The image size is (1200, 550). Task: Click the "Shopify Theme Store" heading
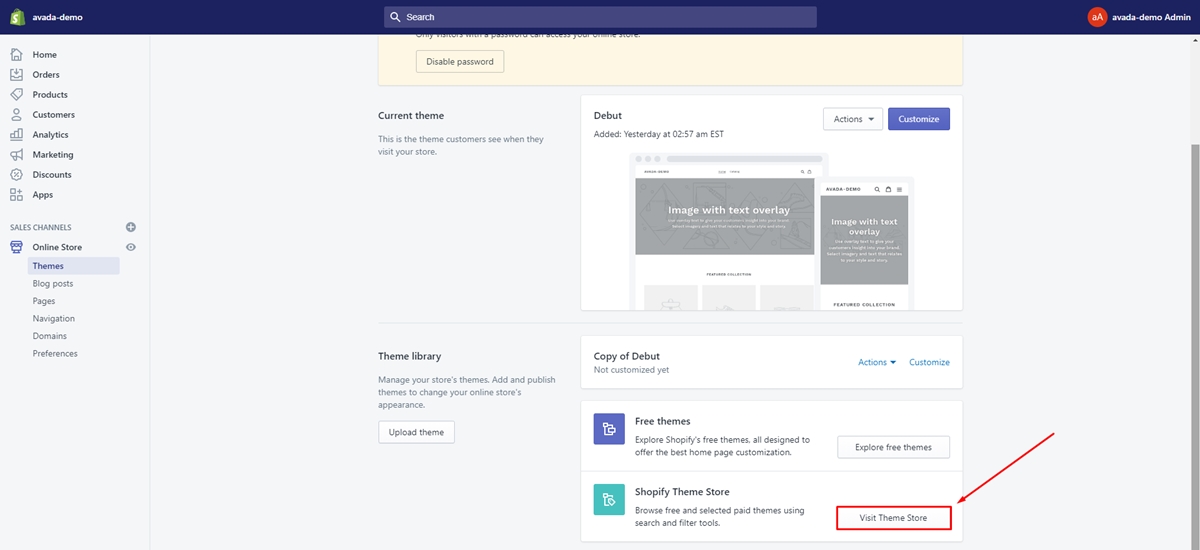[x=682, y=492]
